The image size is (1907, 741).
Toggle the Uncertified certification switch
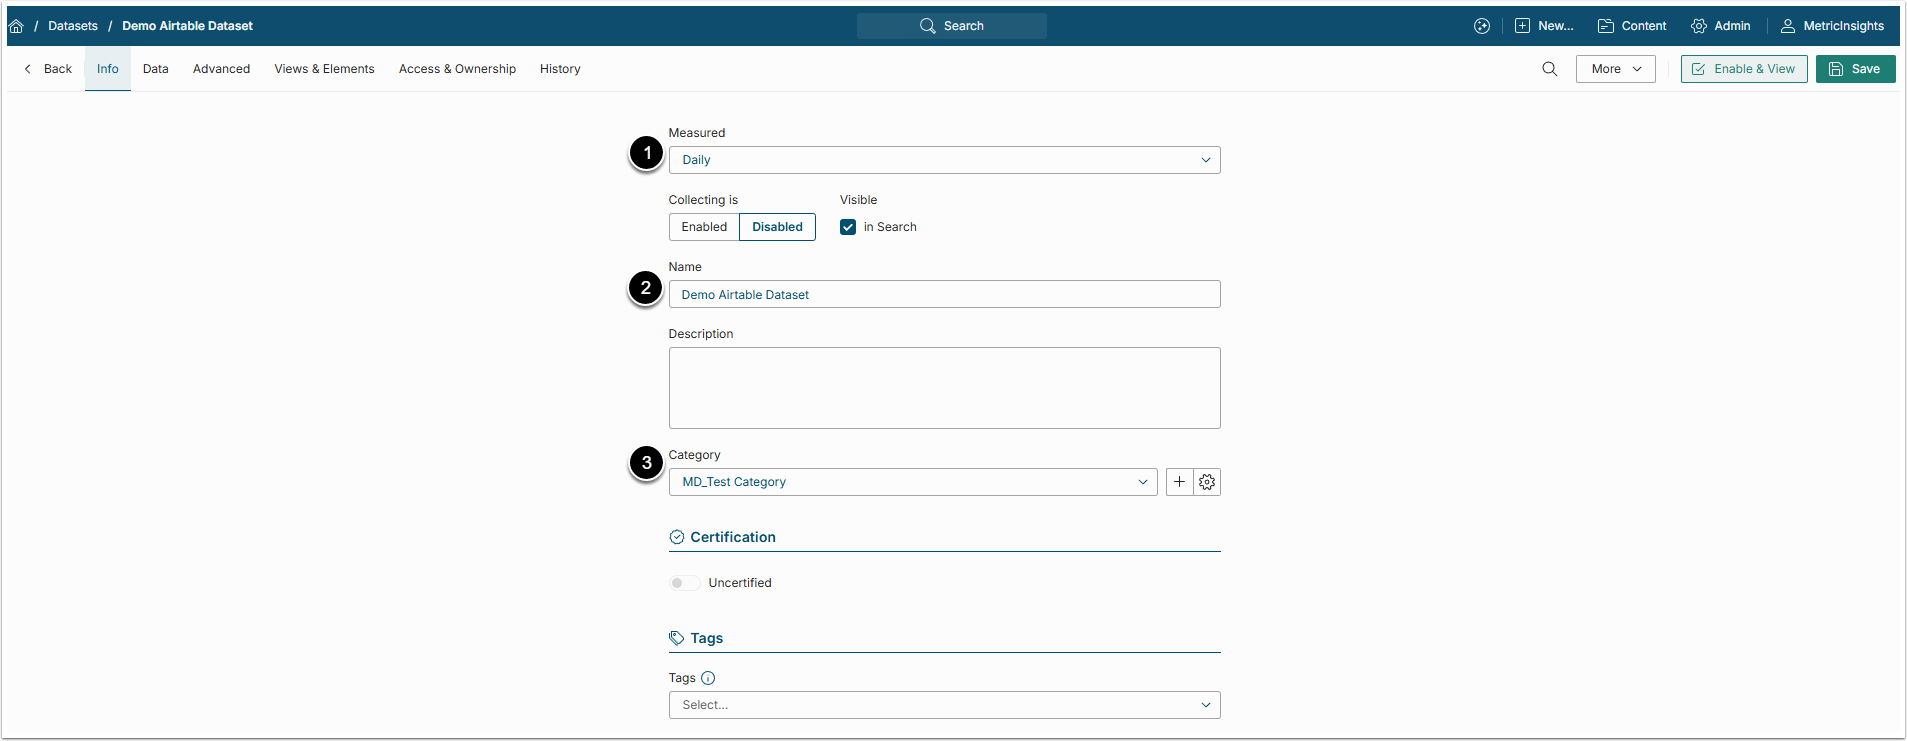pos(684,583)
